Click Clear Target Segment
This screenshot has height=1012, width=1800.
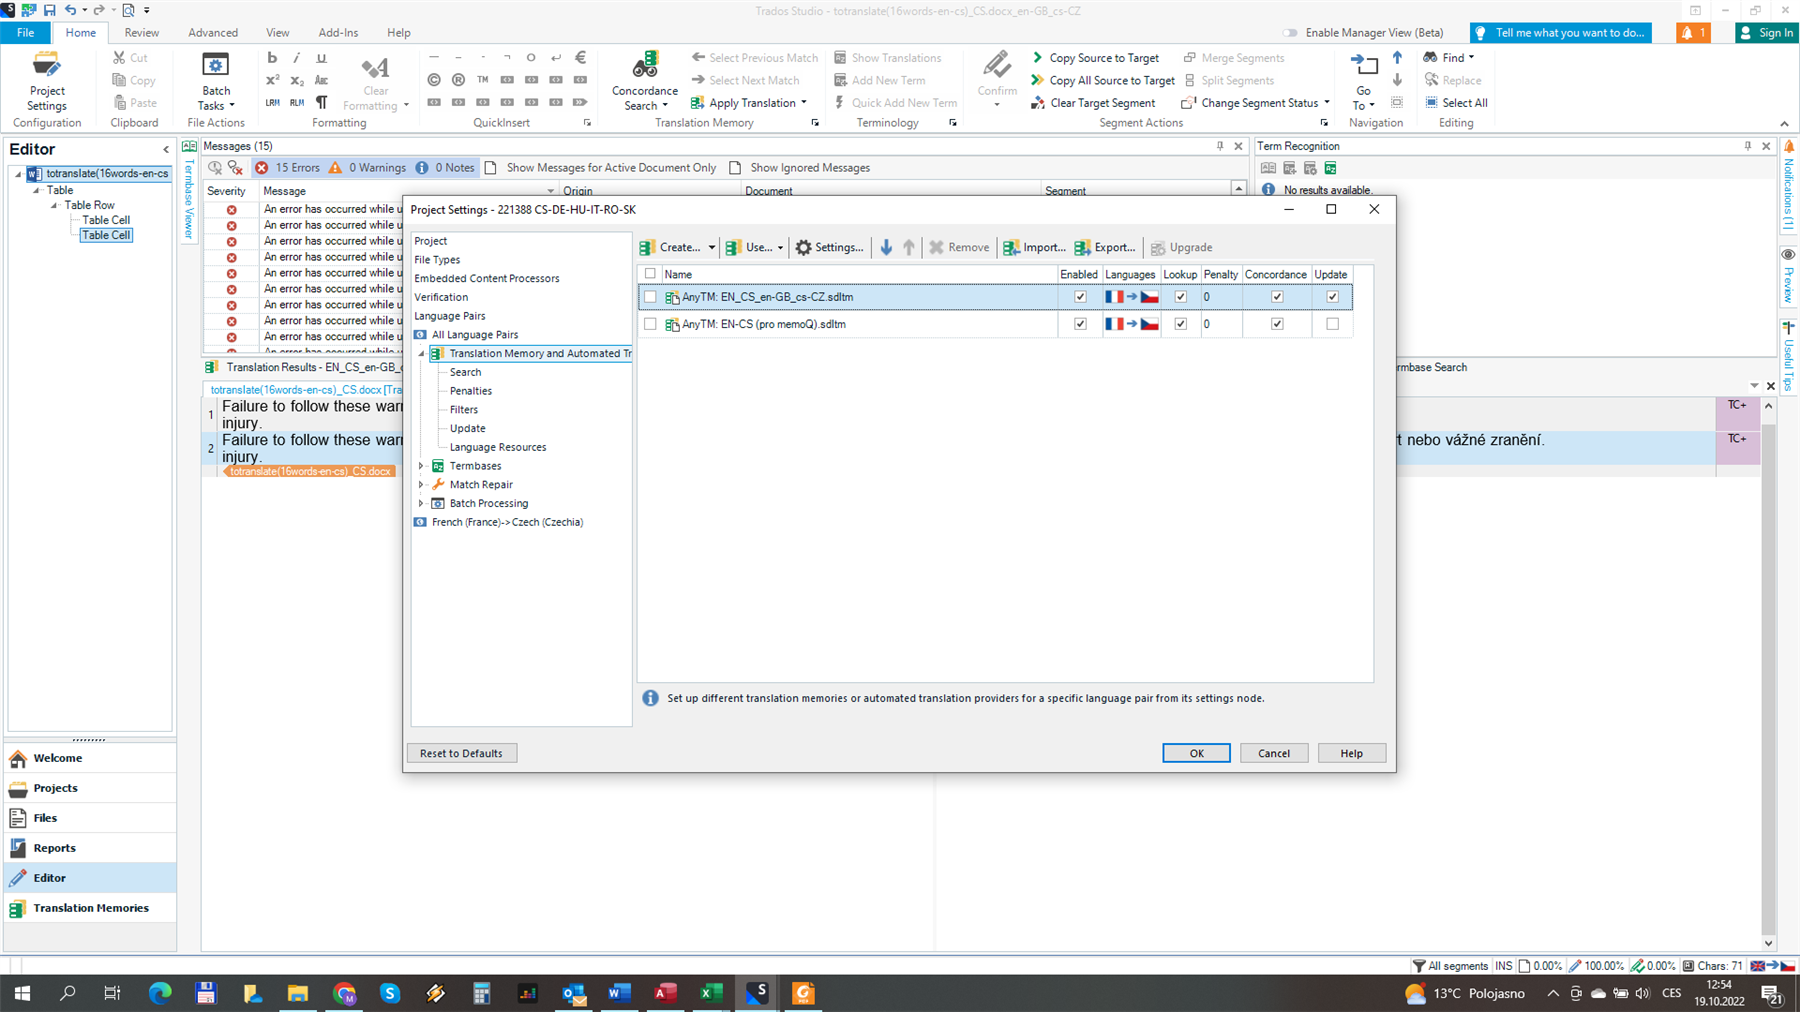[x=1093, y=103]
